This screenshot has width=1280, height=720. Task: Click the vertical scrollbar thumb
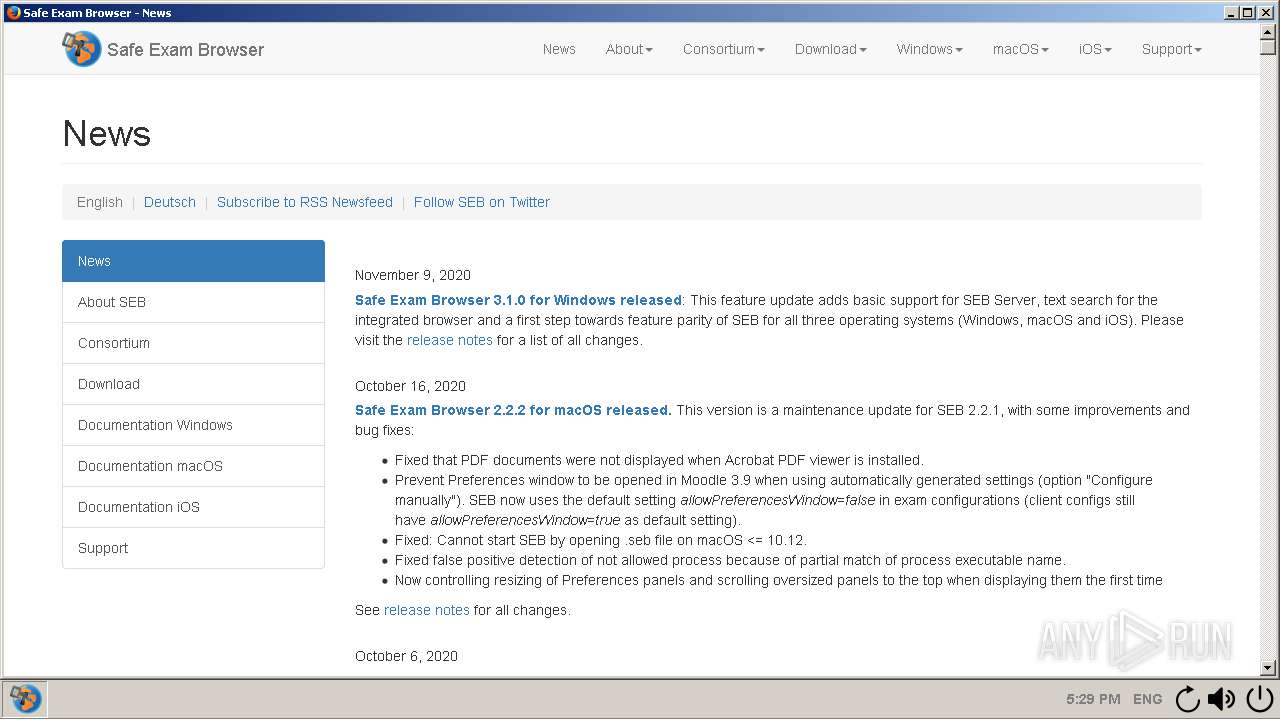[1268, 47]
